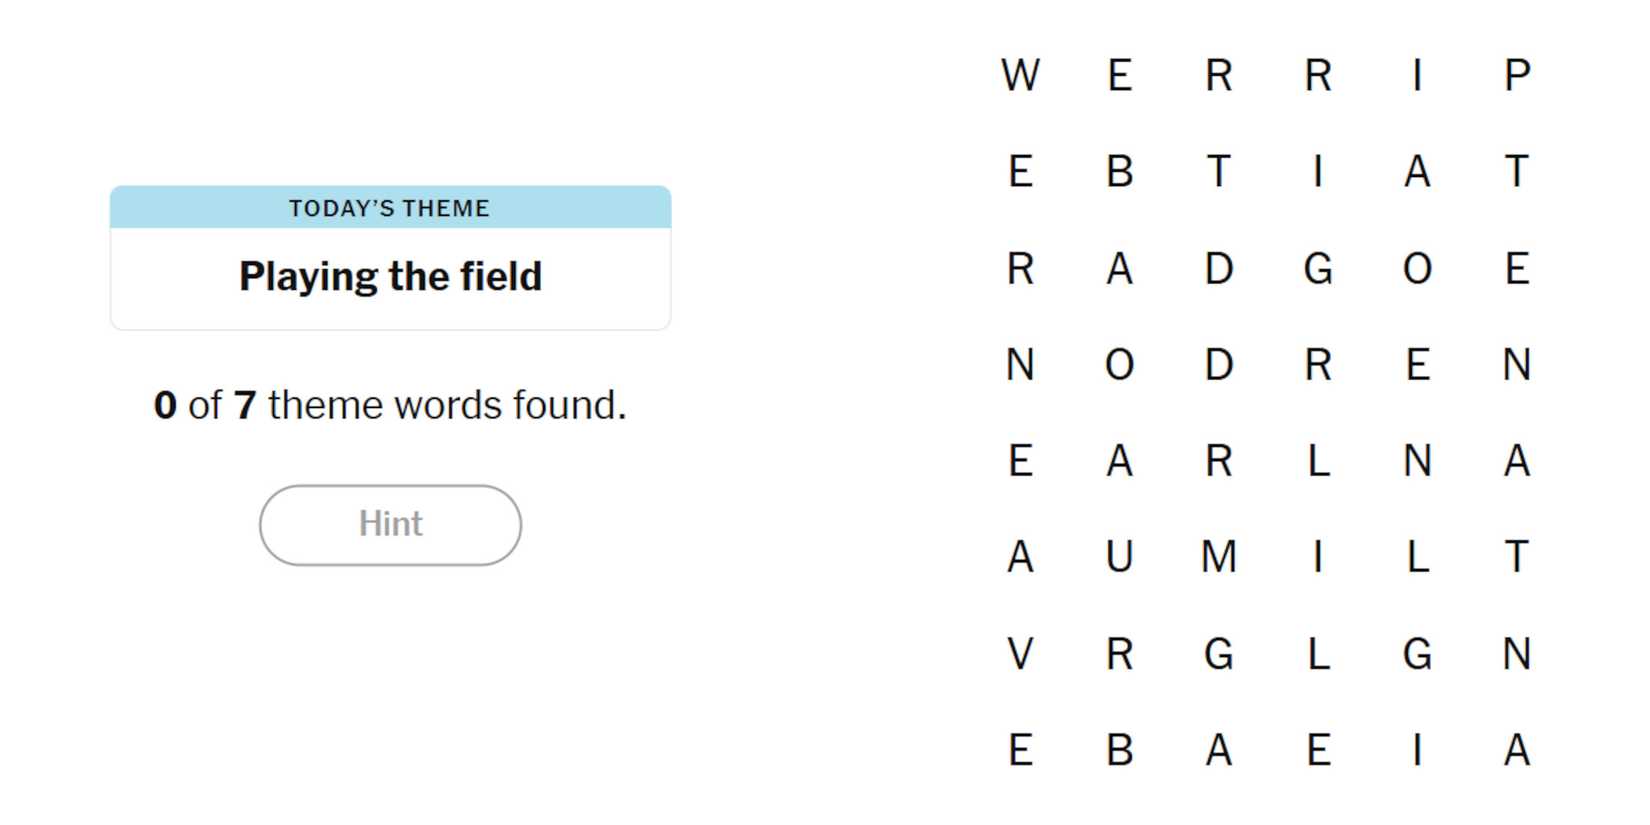Screen dimensions: 1650x825
Task: Select the M in the sixth row
Action: point(1219,558)
